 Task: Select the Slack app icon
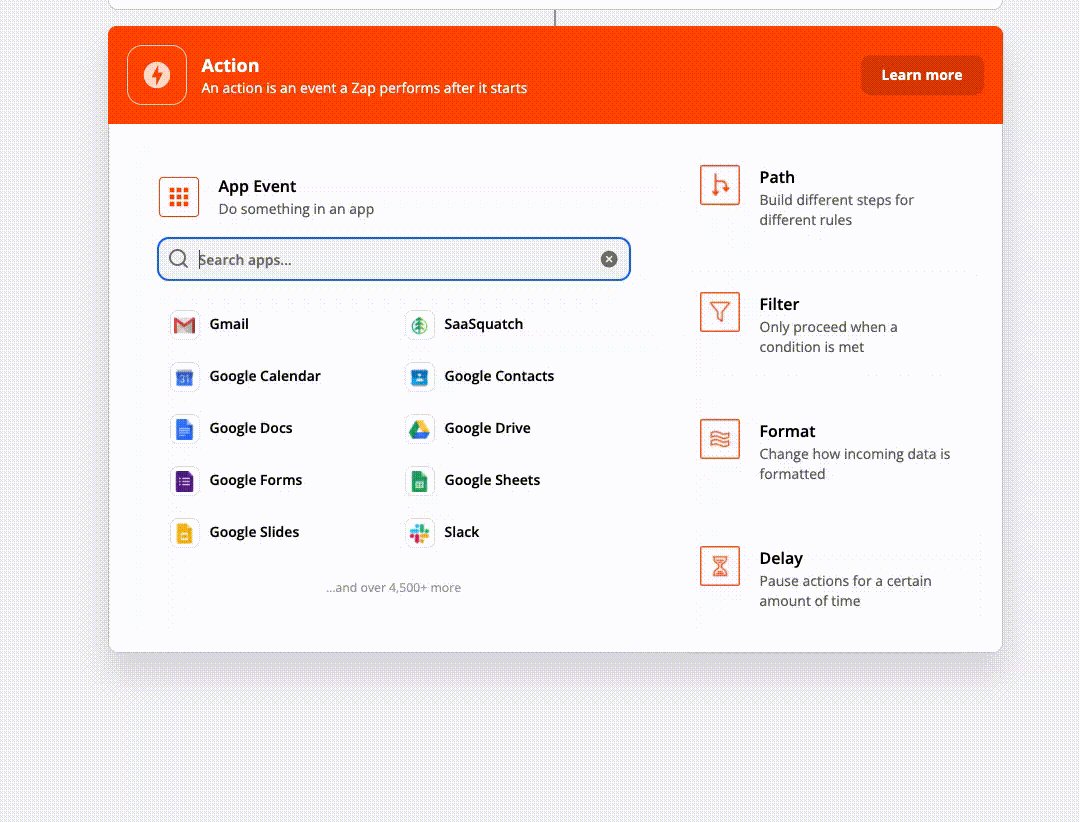(420, 532)
